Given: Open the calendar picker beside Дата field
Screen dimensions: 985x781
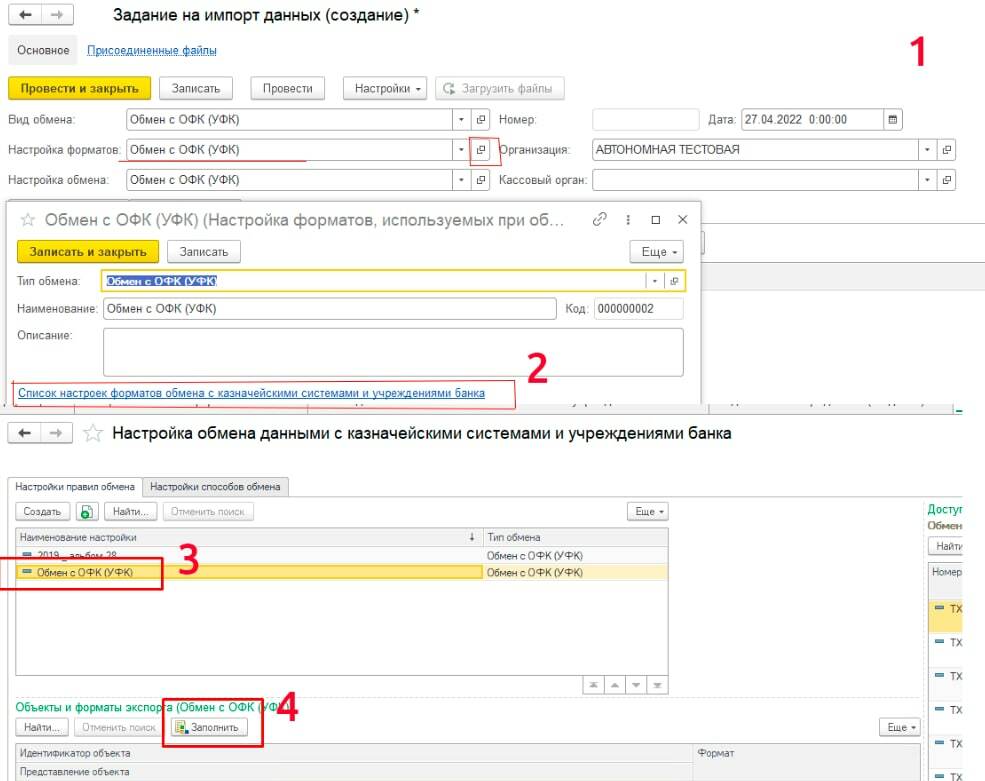Looking at the screenshot, I should [x=893, y=119].
